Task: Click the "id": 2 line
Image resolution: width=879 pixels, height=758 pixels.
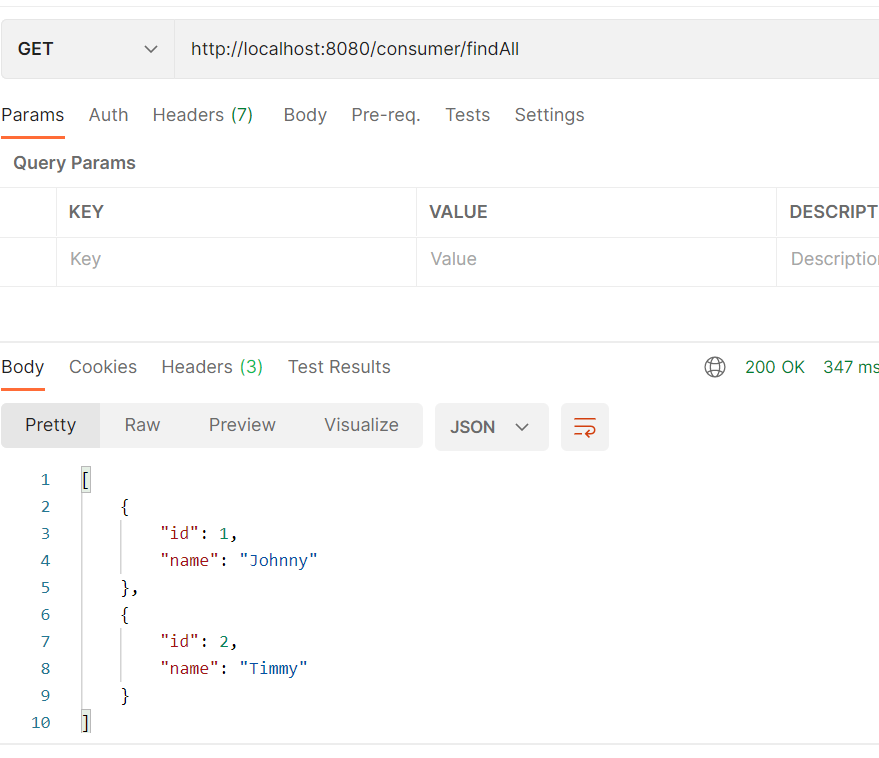Action: click(199, 641)
